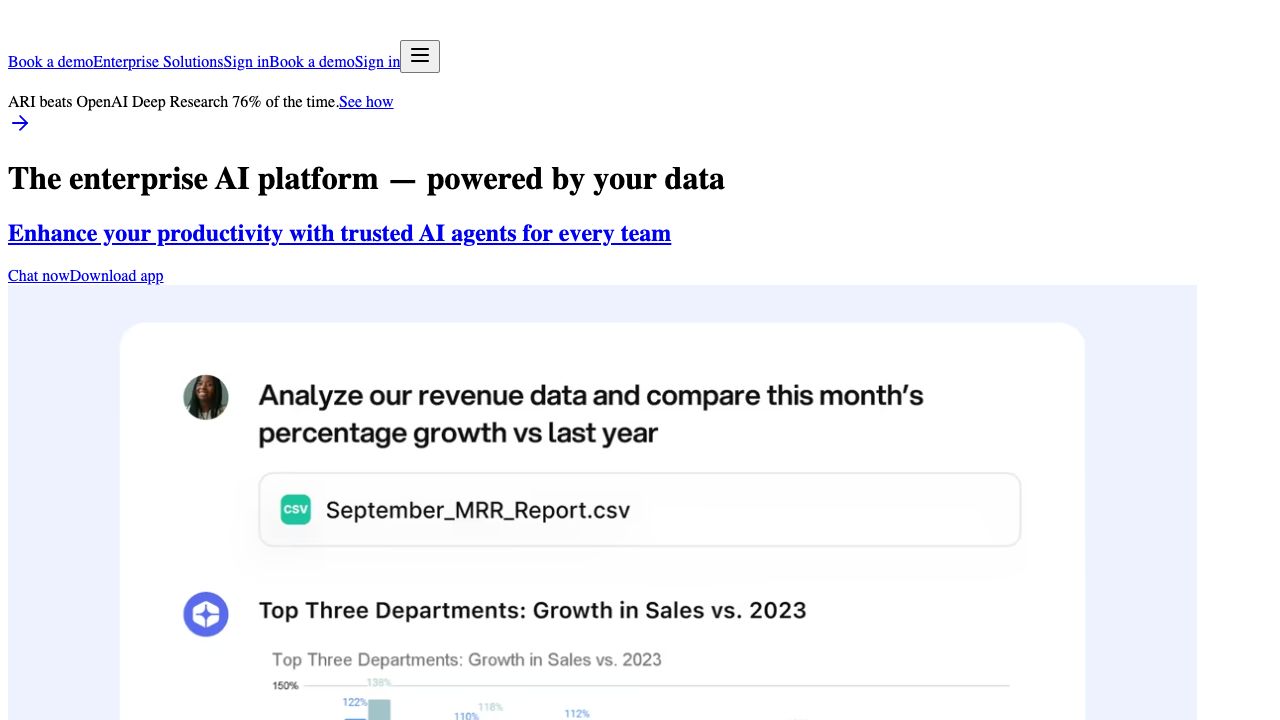
Task: Click the "Analyze our revenue data" prompt text
Action: tap(590, 414)
